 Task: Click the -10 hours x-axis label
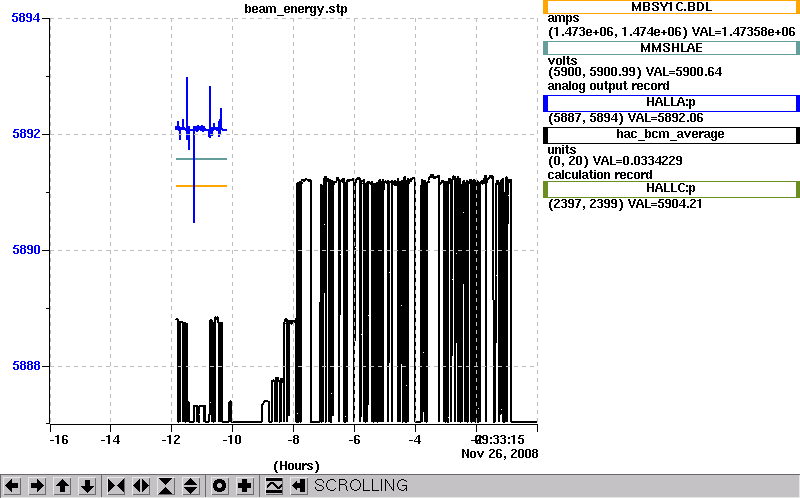(x=232, y=440)
